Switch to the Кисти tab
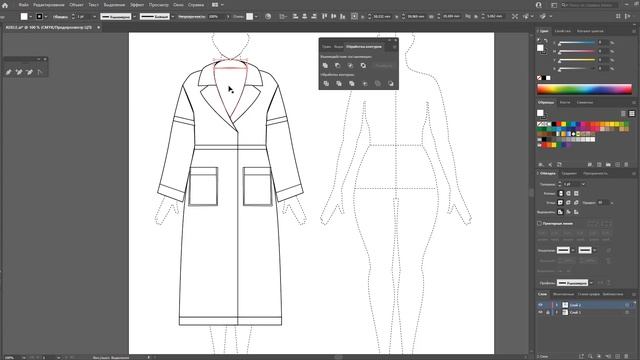640x360 pixels. tap(565, 102)
